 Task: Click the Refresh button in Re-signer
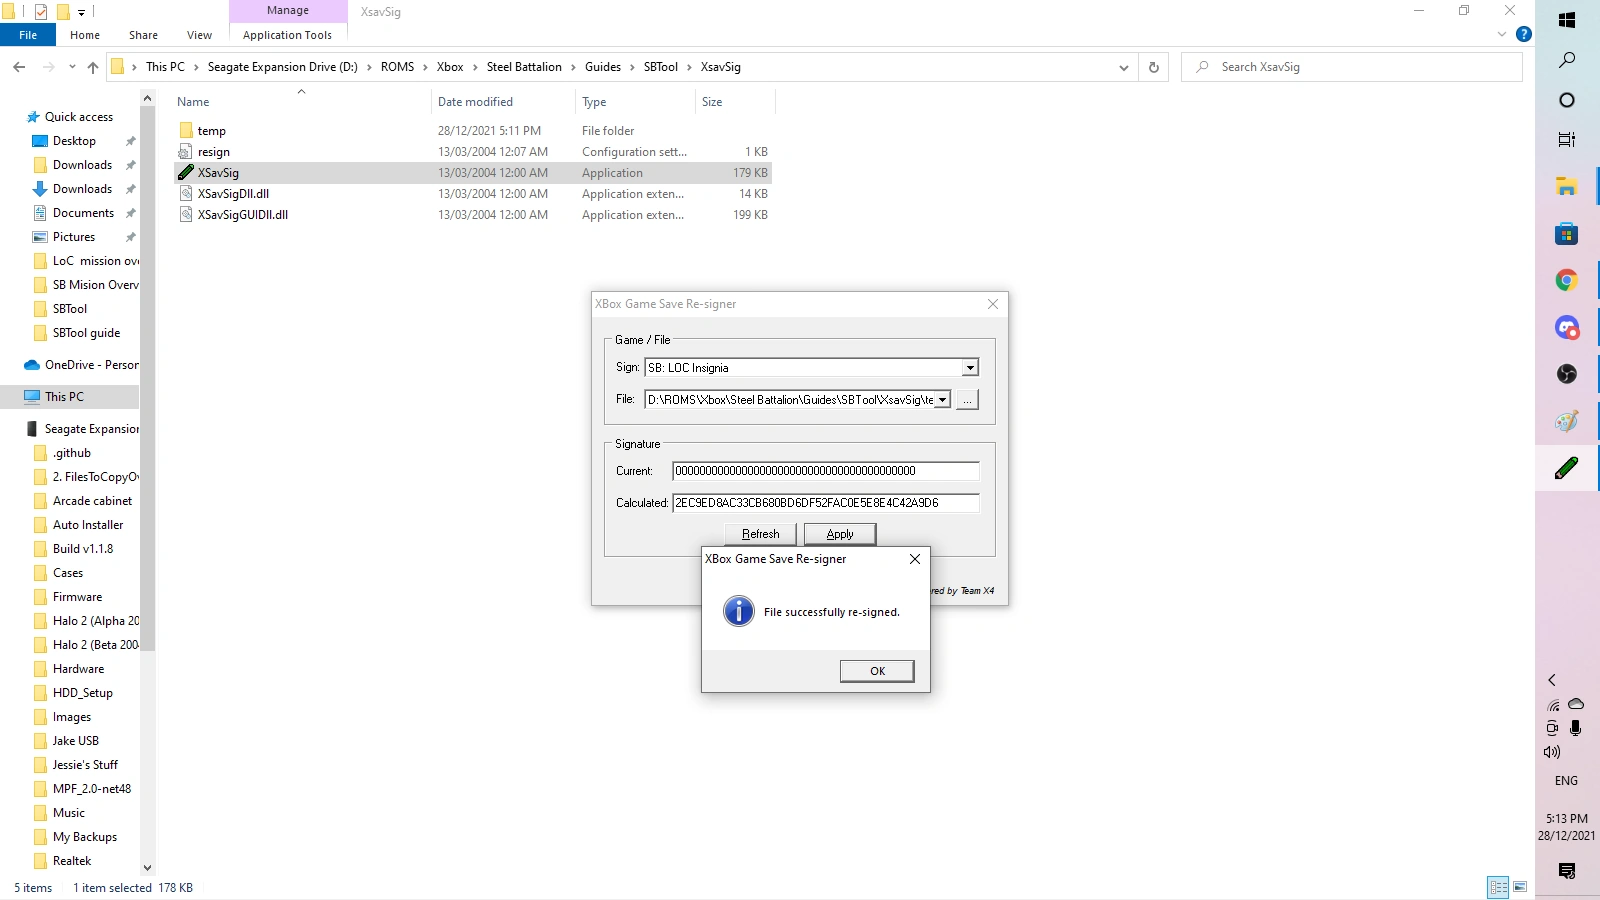pos(760,534)
